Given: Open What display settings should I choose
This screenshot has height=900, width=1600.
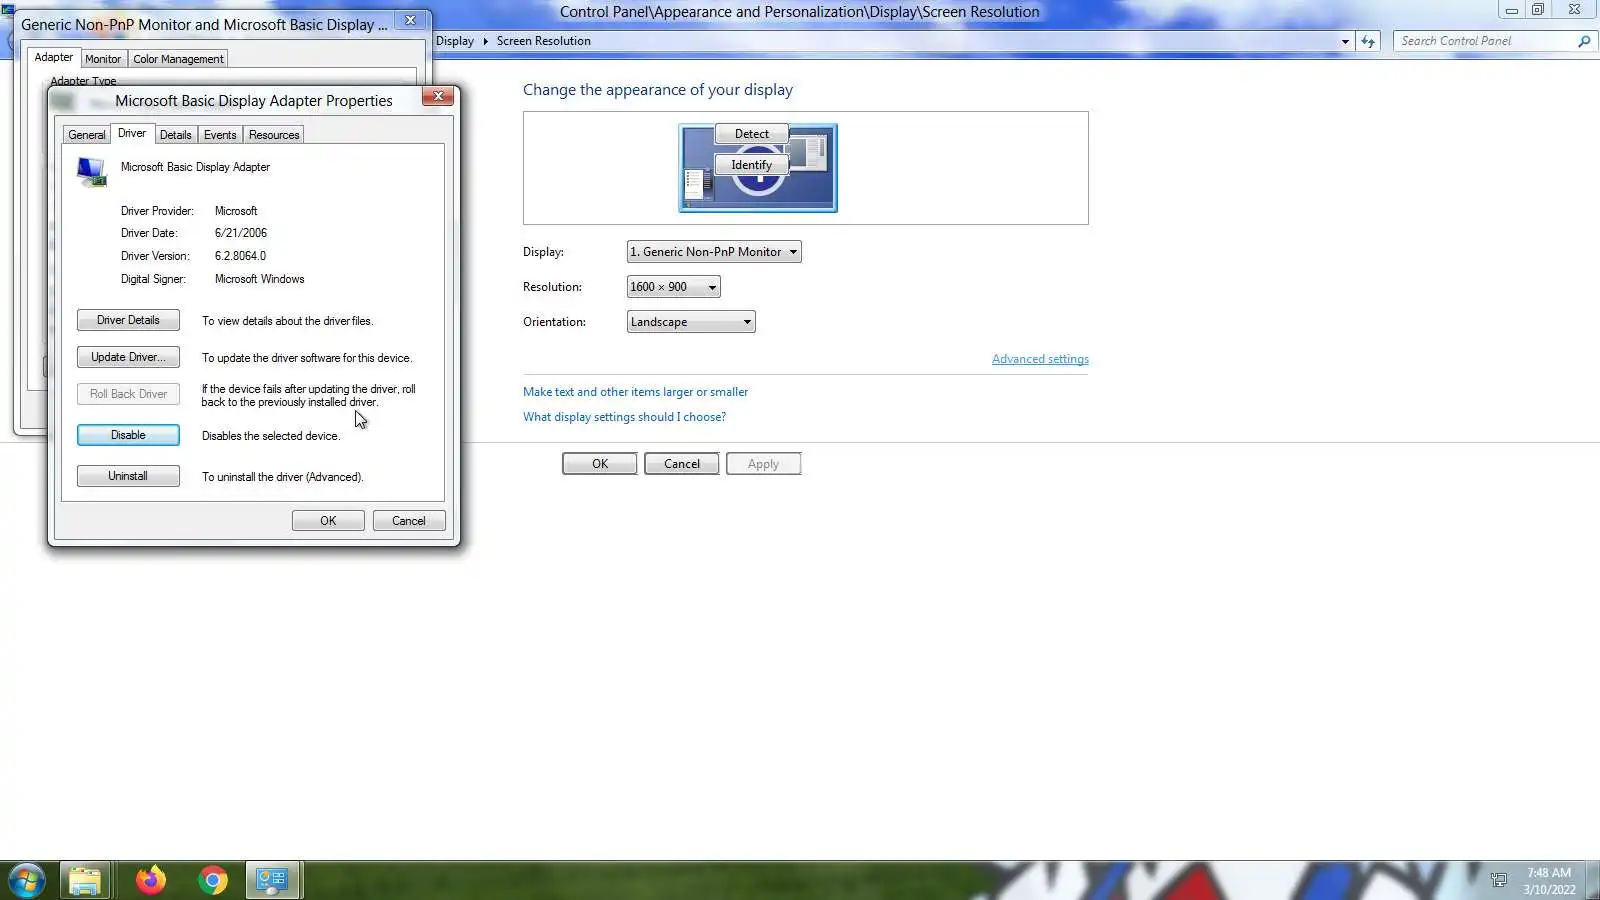Looking at the screenshot, I should tap(624, 417).
